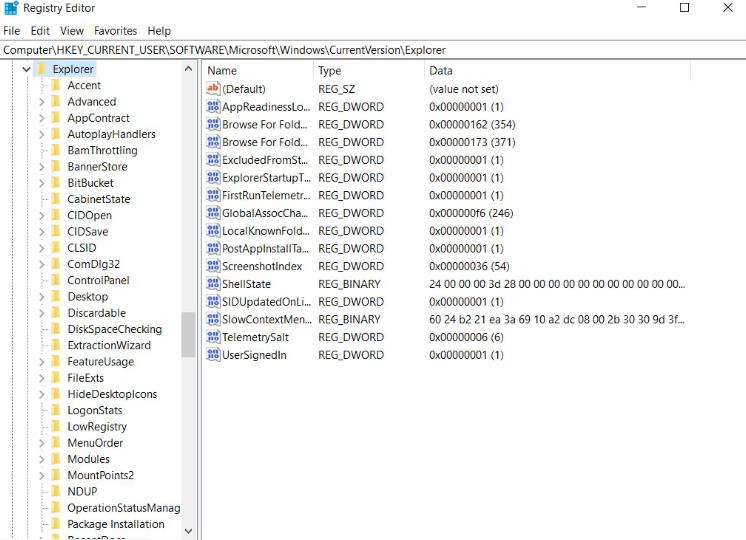Click the ControlPanel key folder icon
The image size is (746, 540).
click(x=56, y=280)
